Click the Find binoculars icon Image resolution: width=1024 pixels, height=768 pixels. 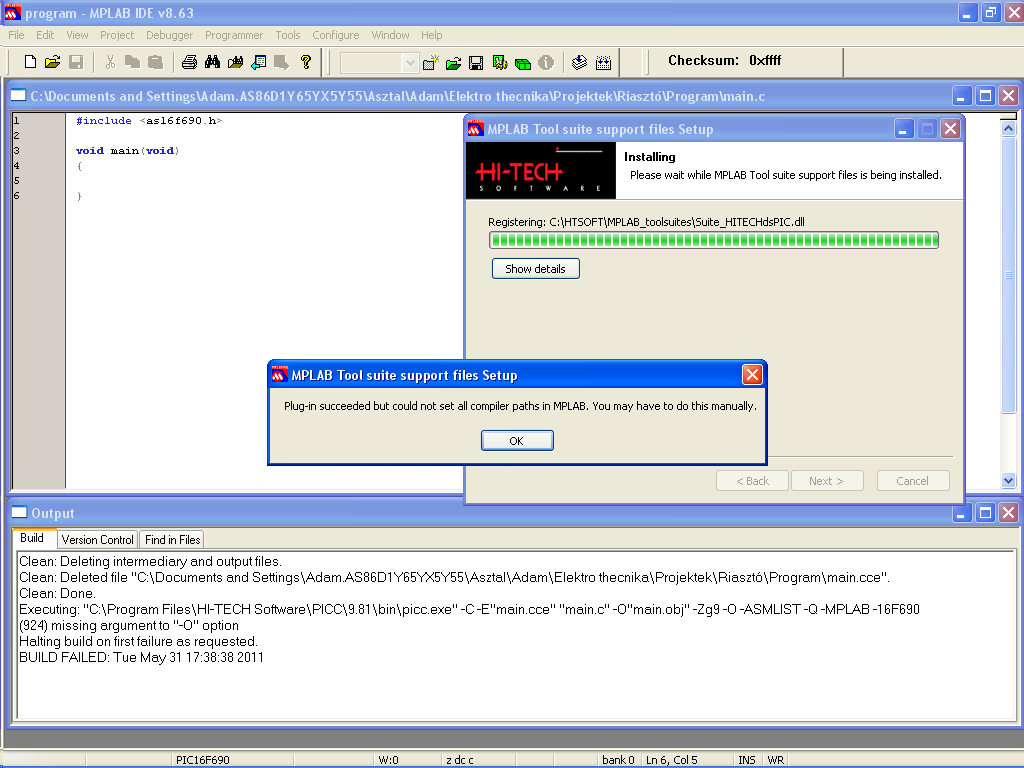[x=212, y=62]
